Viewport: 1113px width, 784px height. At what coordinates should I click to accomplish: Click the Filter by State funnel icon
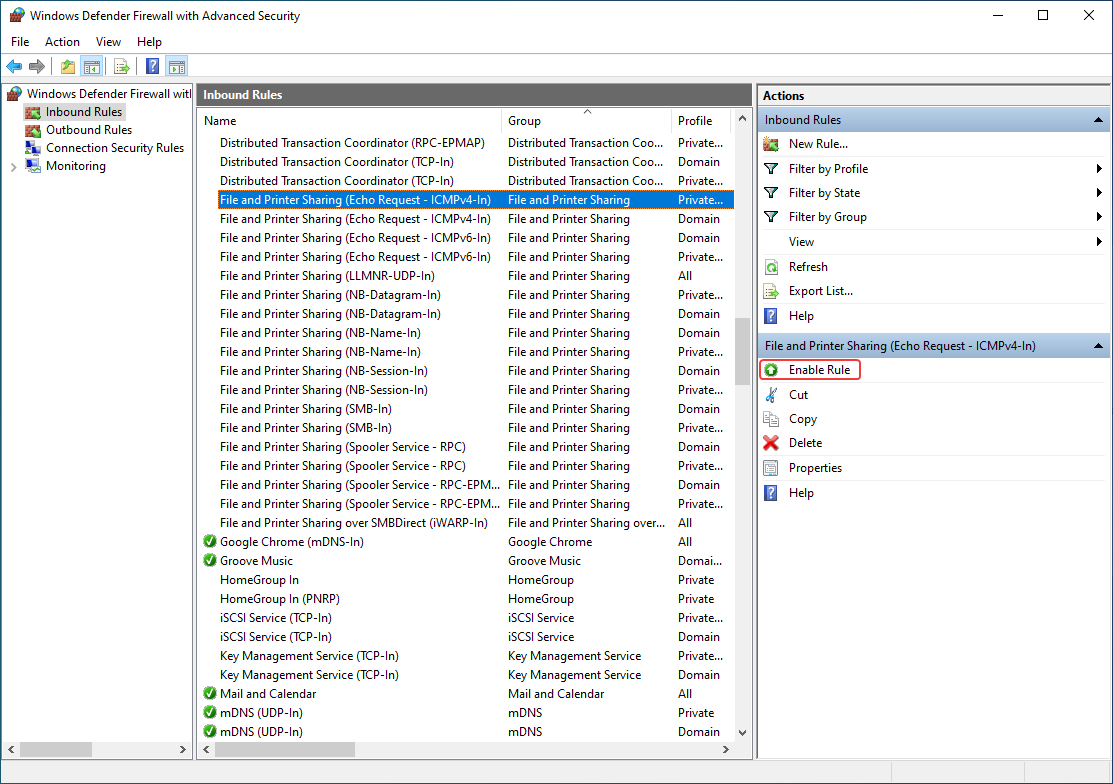771,193
